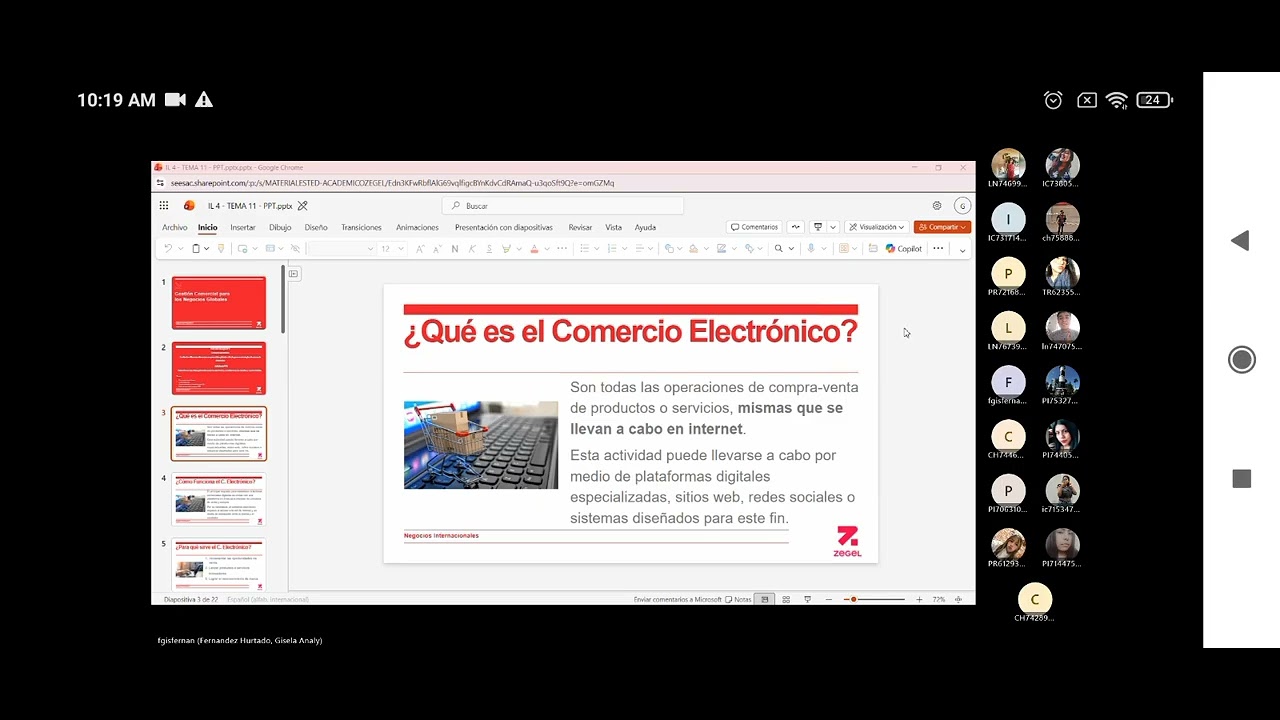Click the zoom in plus button
1280x720 pixels.
tap(919, 599)
